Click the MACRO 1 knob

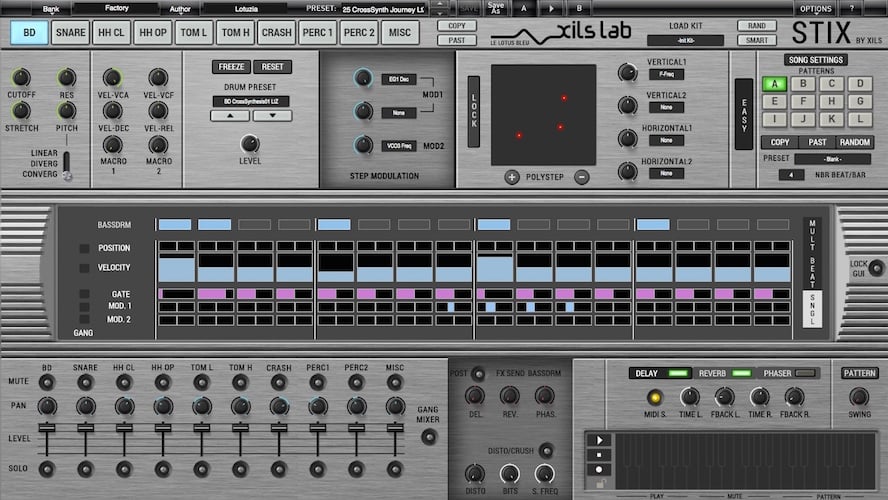(x=112, y=145)
